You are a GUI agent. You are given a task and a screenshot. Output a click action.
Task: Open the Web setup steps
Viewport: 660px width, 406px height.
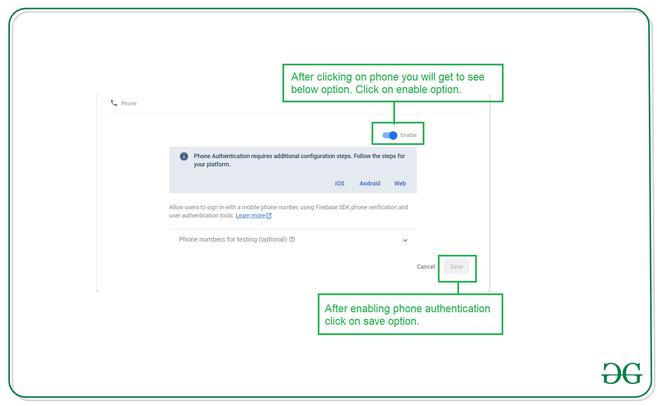point(400,183)
